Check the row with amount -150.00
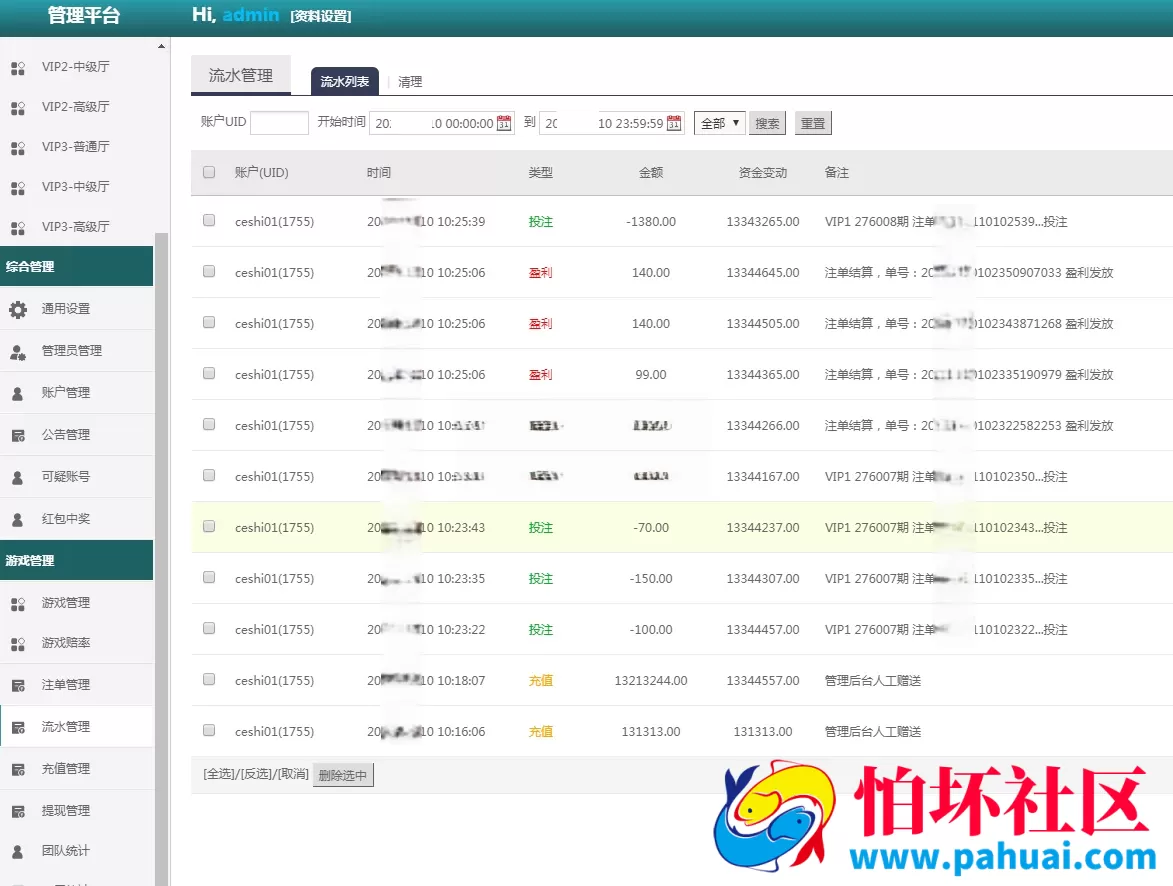 click(x=209, y=577)
